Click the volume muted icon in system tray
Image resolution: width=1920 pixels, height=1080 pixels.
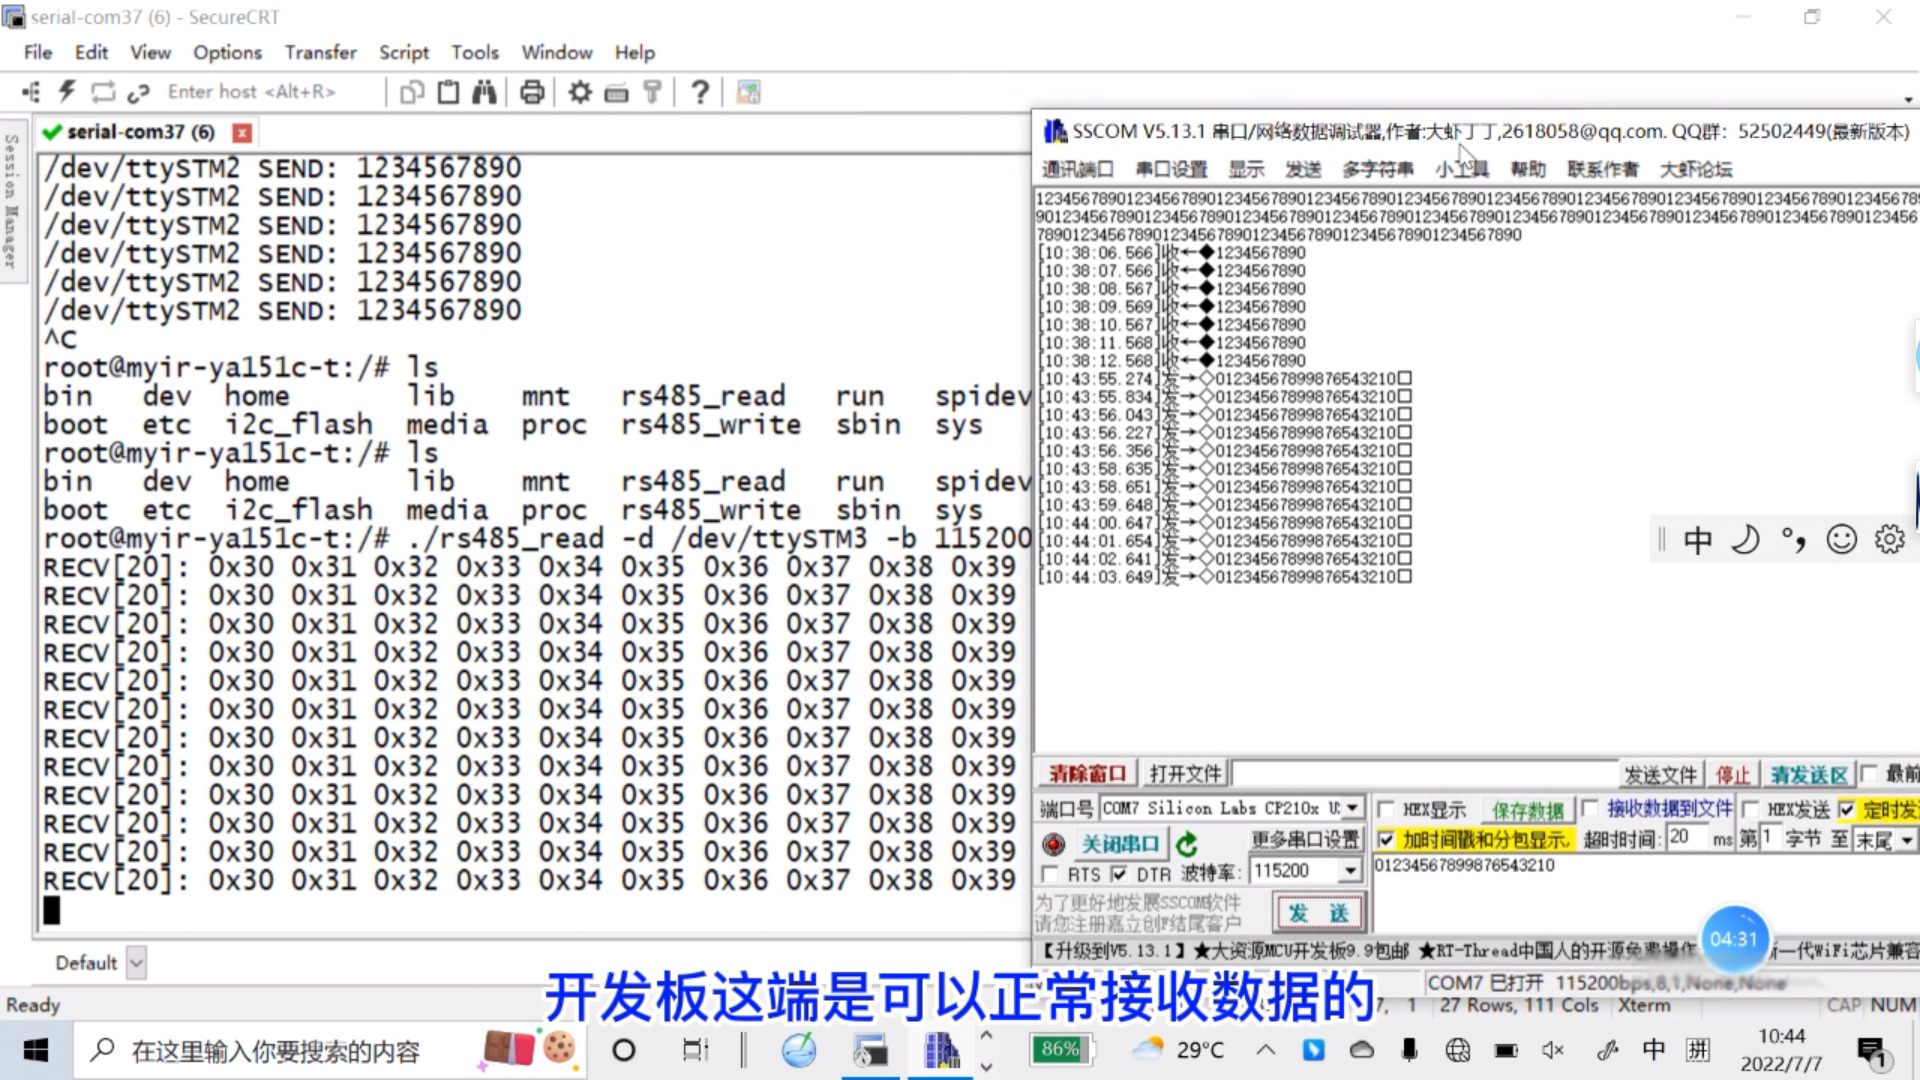tap(1553, 1050)
